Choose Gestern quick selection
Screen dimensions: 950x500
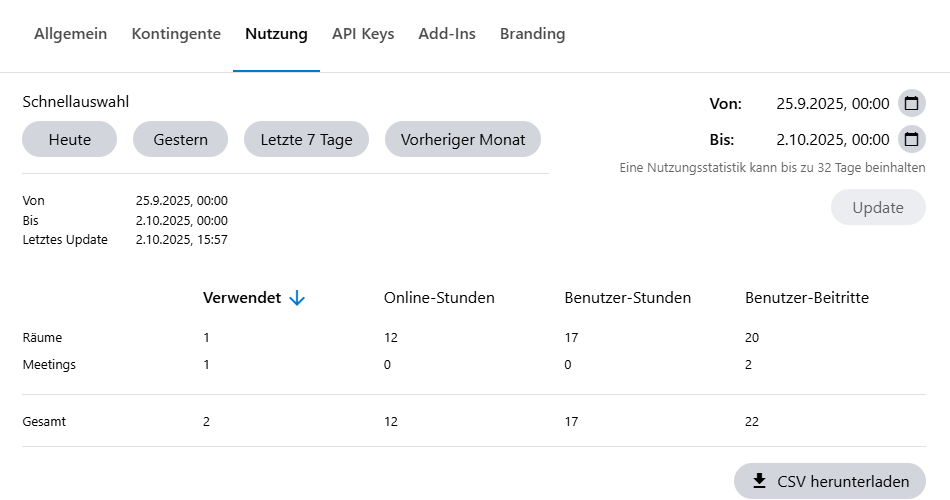(180, 140)
